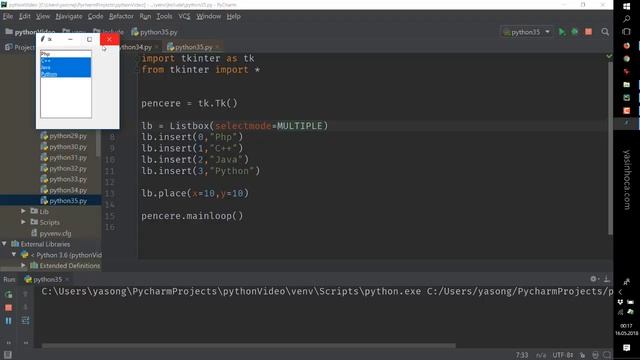Expand Extended Definitions node
This screenshot has width=640, height=360.
(23, 265)
